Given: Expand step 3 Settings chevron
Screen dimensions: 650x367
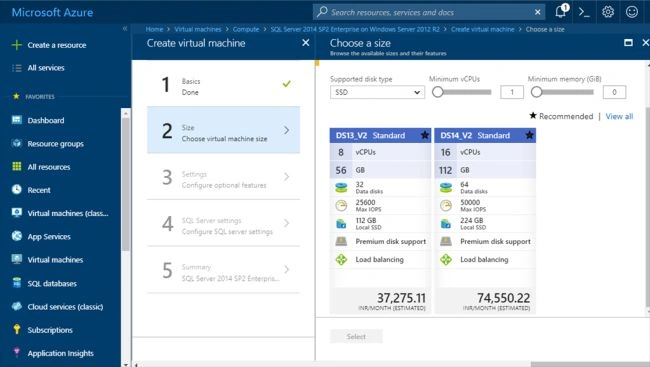Looking at the screenshot, I should pos(286,177).
